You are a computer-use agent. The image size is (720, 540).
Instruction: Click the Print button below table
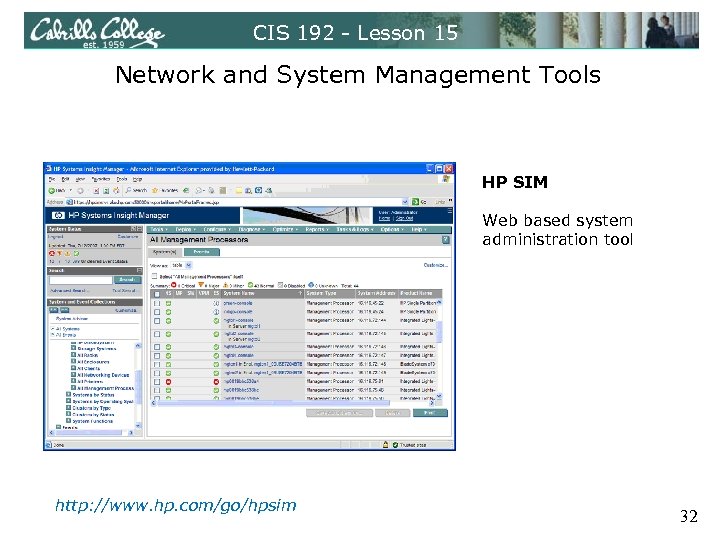click(430, 413)
